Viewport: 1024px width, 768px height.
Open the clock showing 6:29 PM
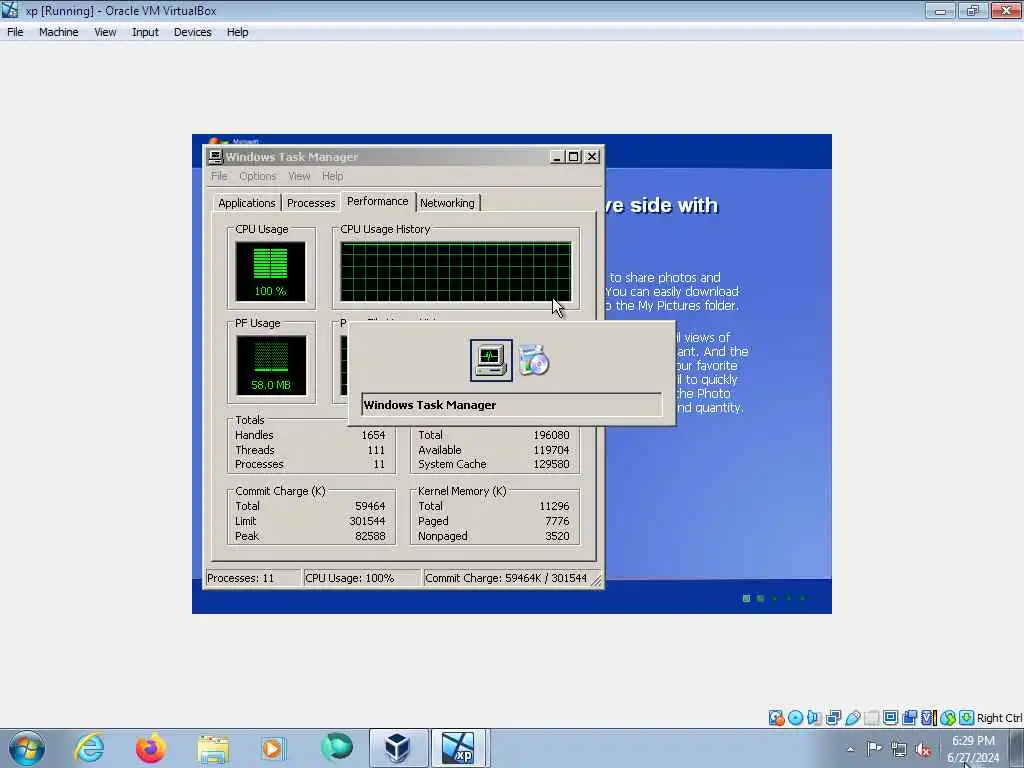(973, 749)
